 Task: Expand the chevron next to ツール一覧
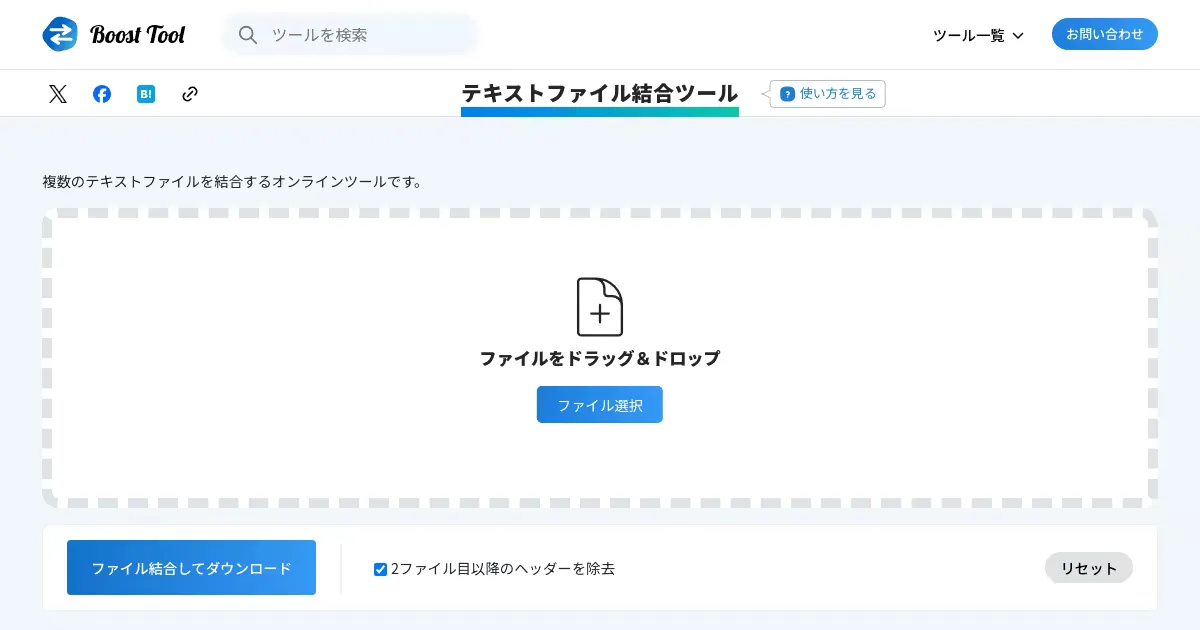click(x=1018, y=36)
